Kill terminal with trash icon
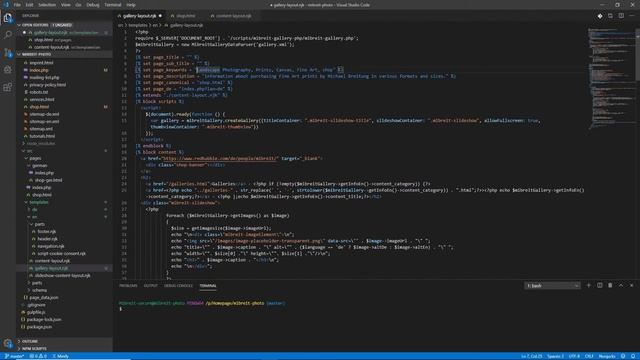640x360 pixels. pos(610,285)
